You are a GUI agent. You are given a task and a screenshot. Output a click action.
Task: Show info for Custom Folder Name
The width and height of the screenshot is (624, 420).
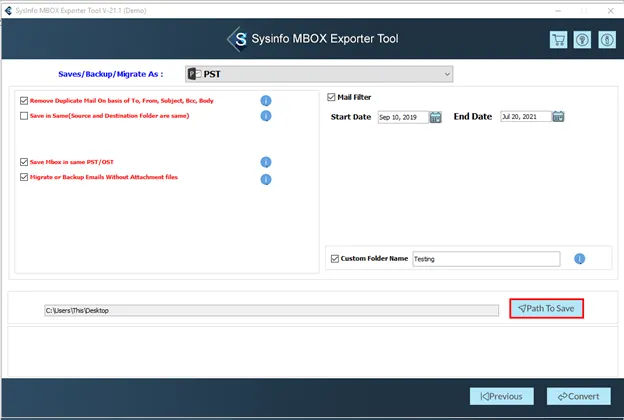coord(579,259)
